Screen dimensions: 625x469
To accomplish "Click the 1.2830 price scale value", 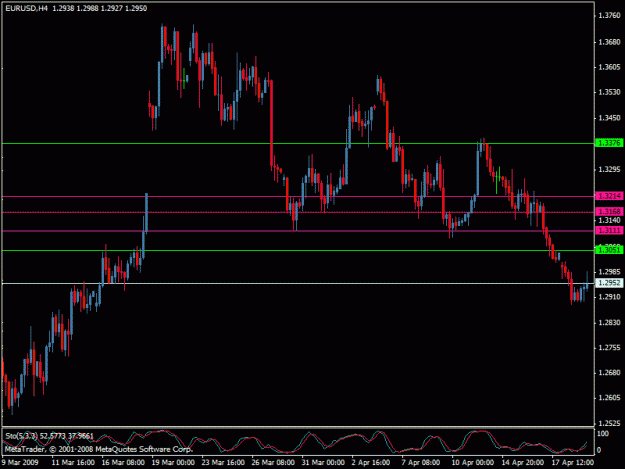I will pyautogui.click(x=609, y=323).
